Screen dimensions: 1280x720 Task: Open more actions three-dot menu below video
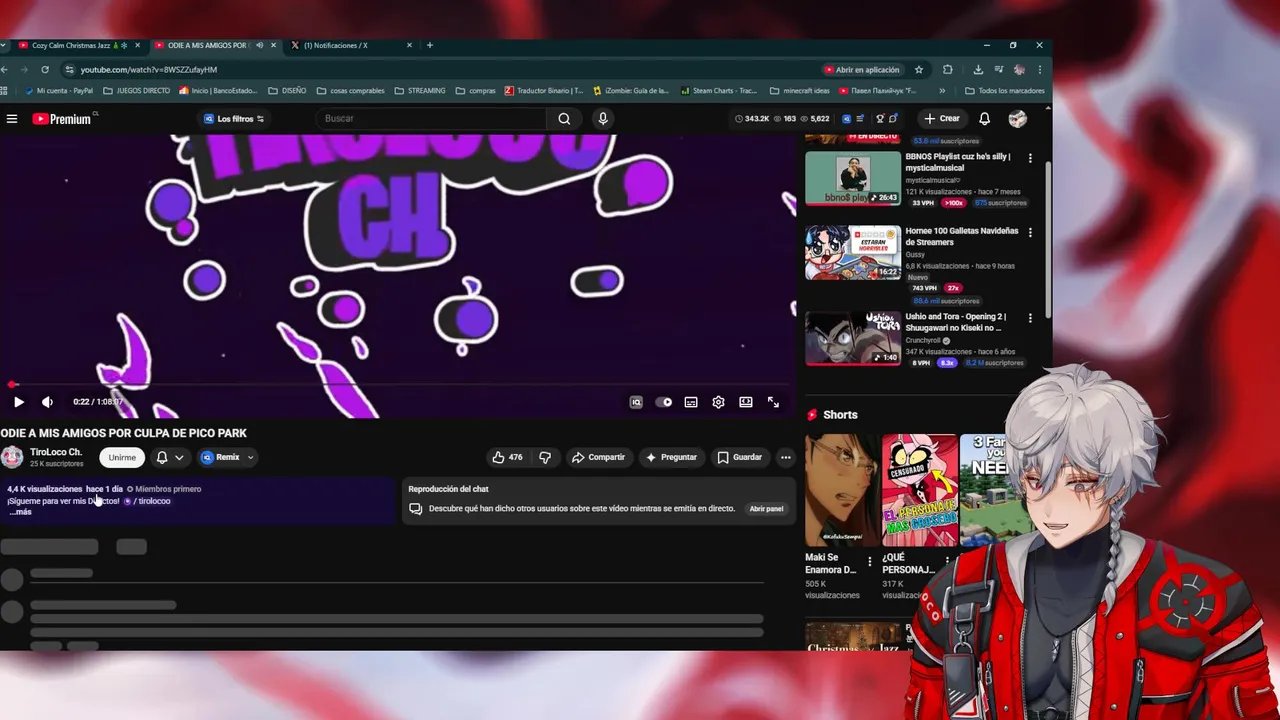[785, 457]
